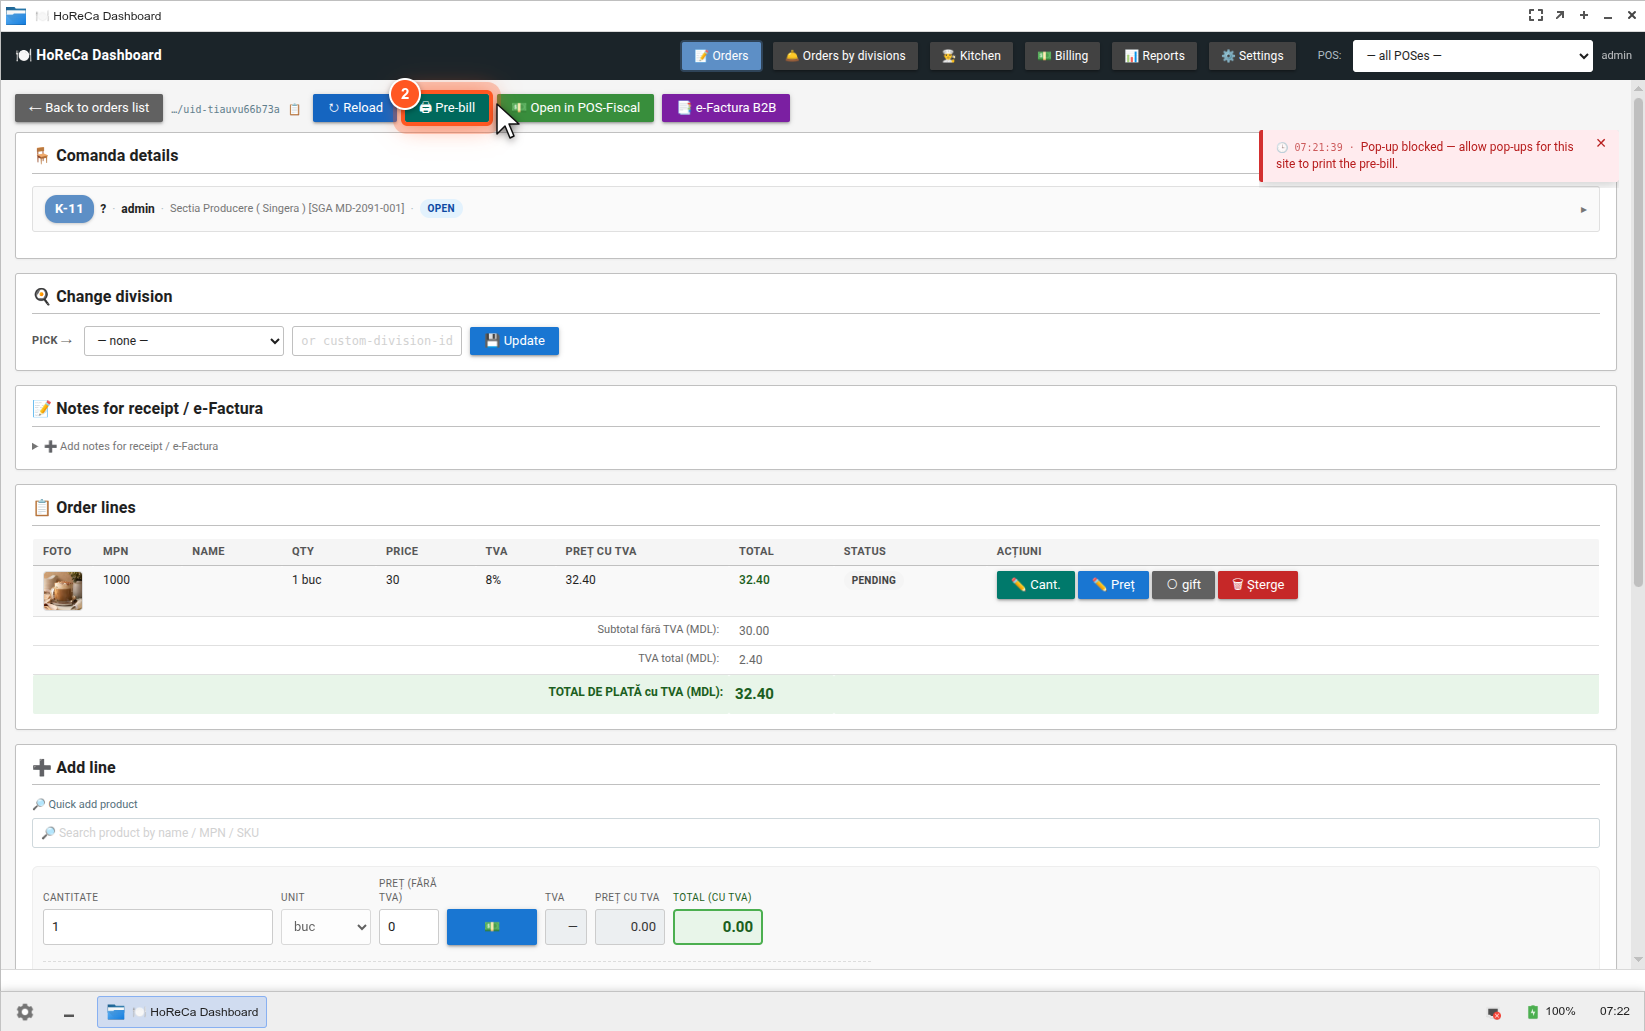Viewport: 1645px width, 1031px height.
Task: Open order in POS-Fiscal
Action: 576,108
